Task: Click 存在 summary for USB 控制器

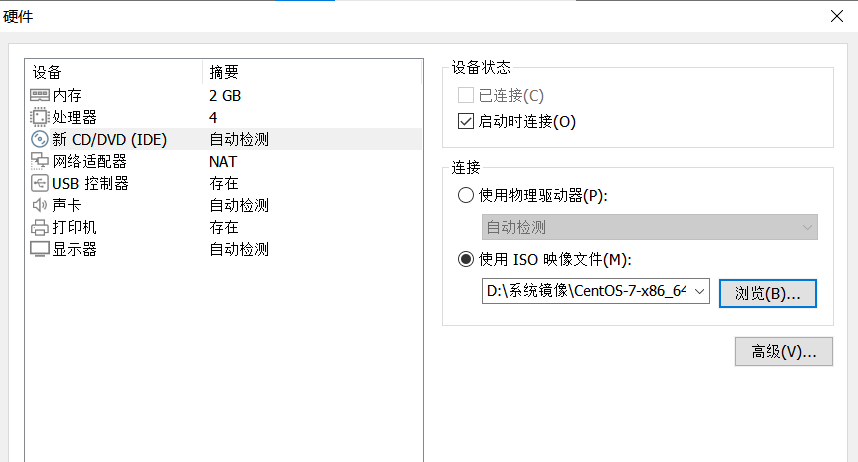Action: click(x=224, y=183)
